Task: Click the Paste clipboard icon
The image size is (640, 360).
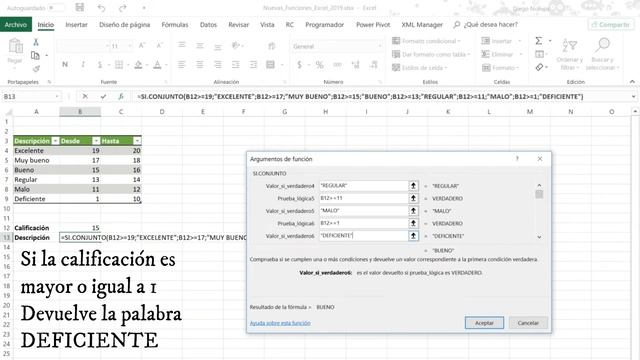Action: 16,46
